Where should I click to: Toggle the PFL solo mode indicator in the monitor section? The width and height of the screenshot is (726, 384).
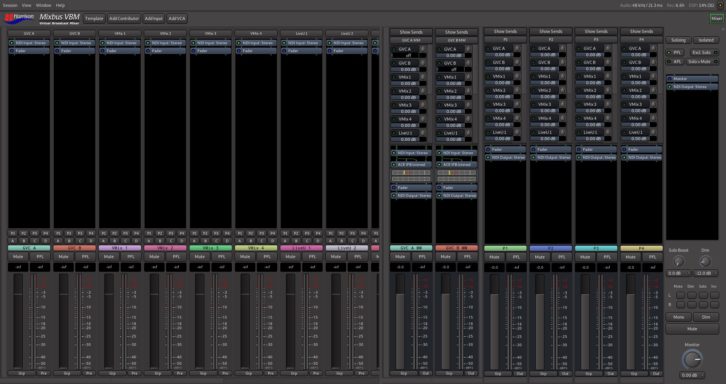[669, 52]
